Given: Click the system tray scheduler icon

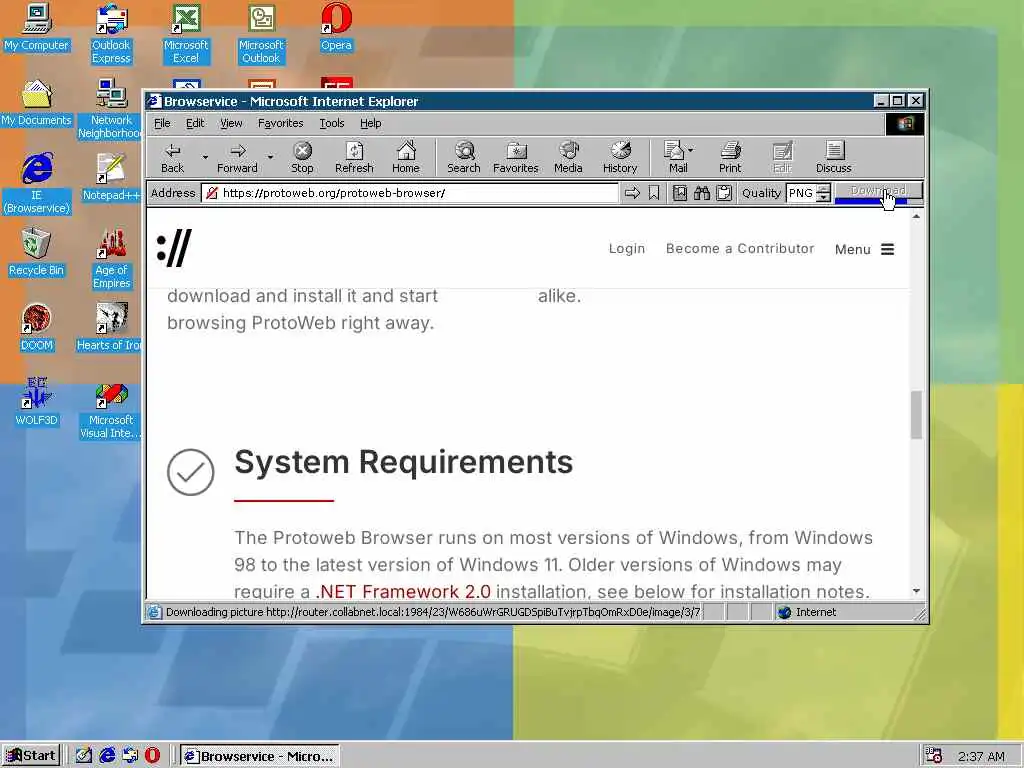Looking at the screenshot, I should 934,756.
